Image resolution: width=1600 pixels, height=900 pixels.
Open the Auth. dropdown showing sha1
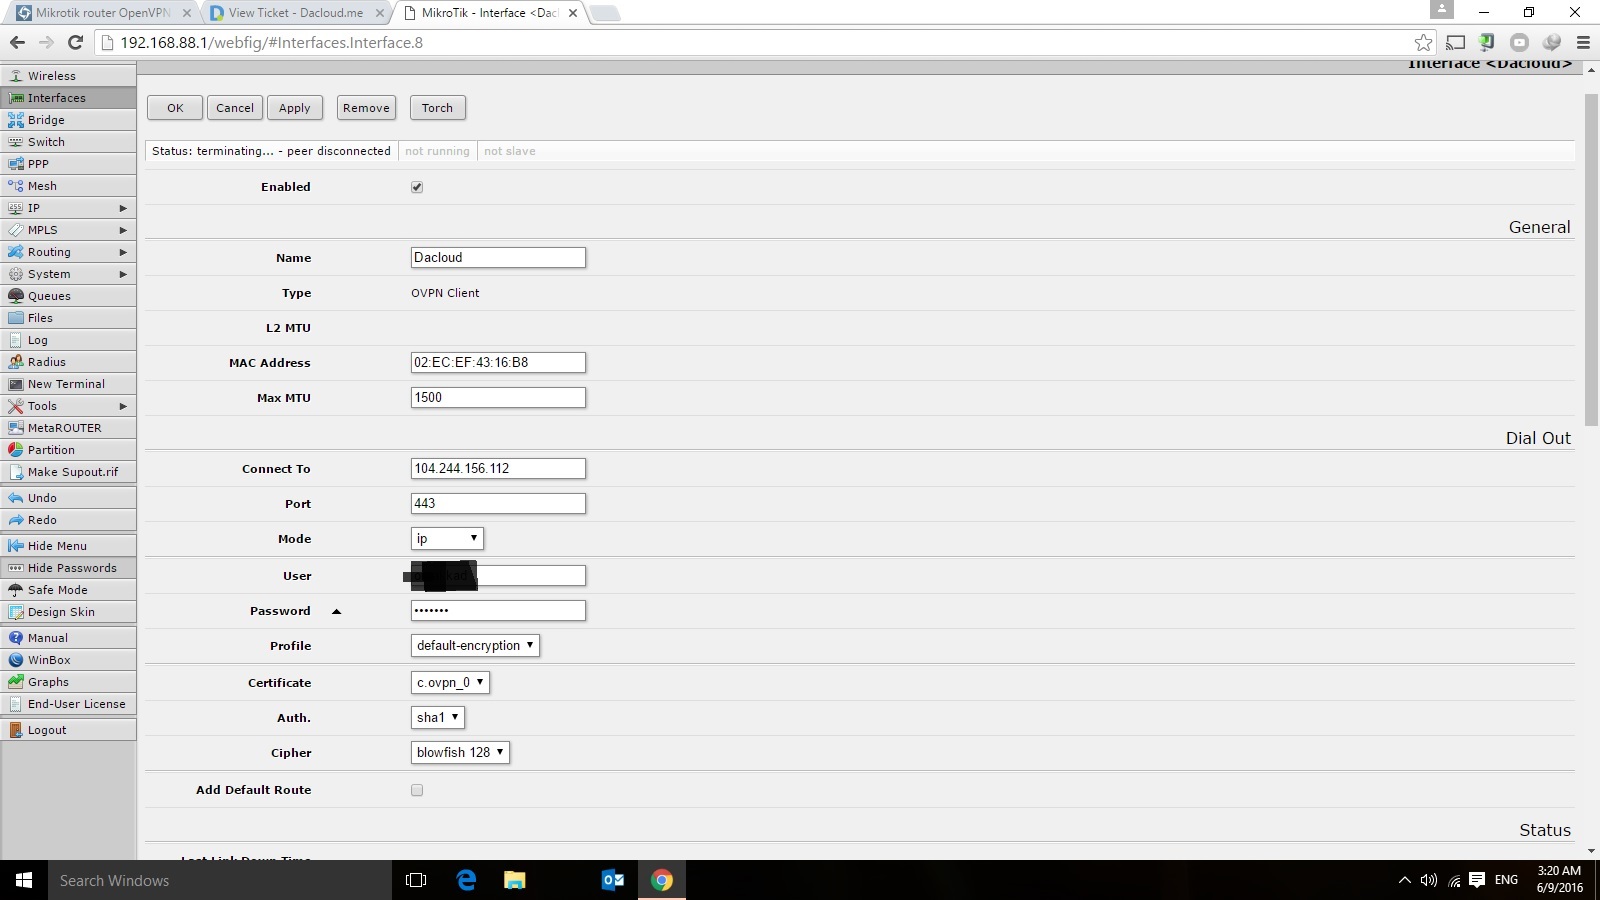(x=438, y=718)
